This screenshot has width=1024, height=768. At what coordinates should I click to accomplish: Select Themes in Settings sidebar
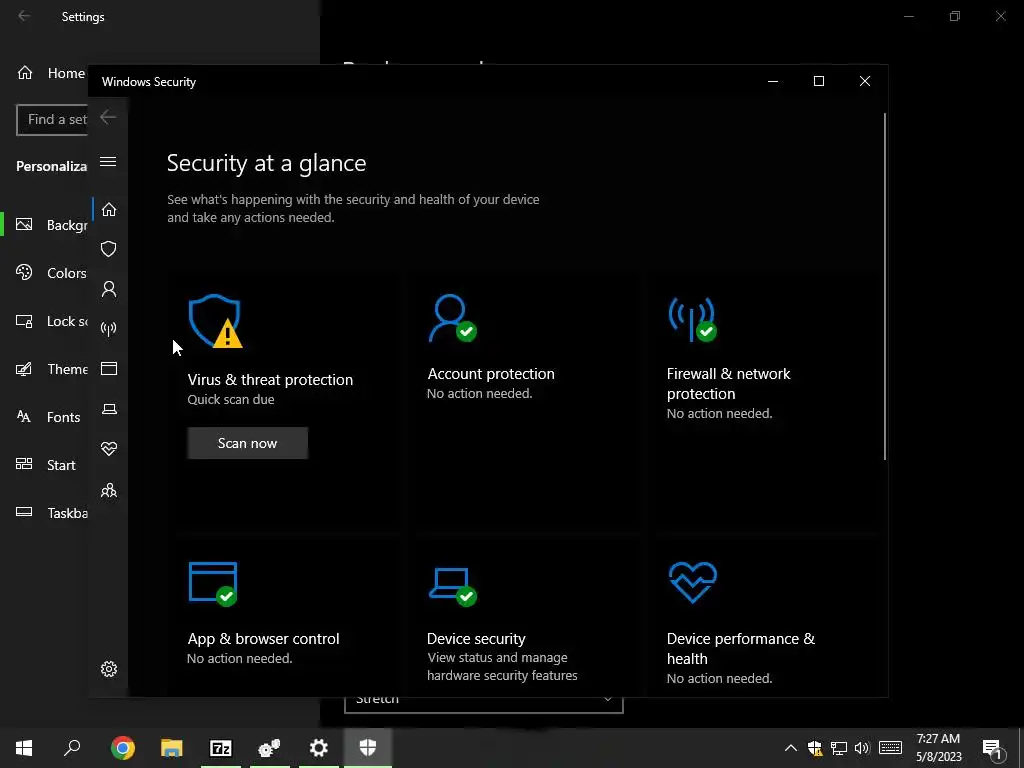click(x=51, y=369)
